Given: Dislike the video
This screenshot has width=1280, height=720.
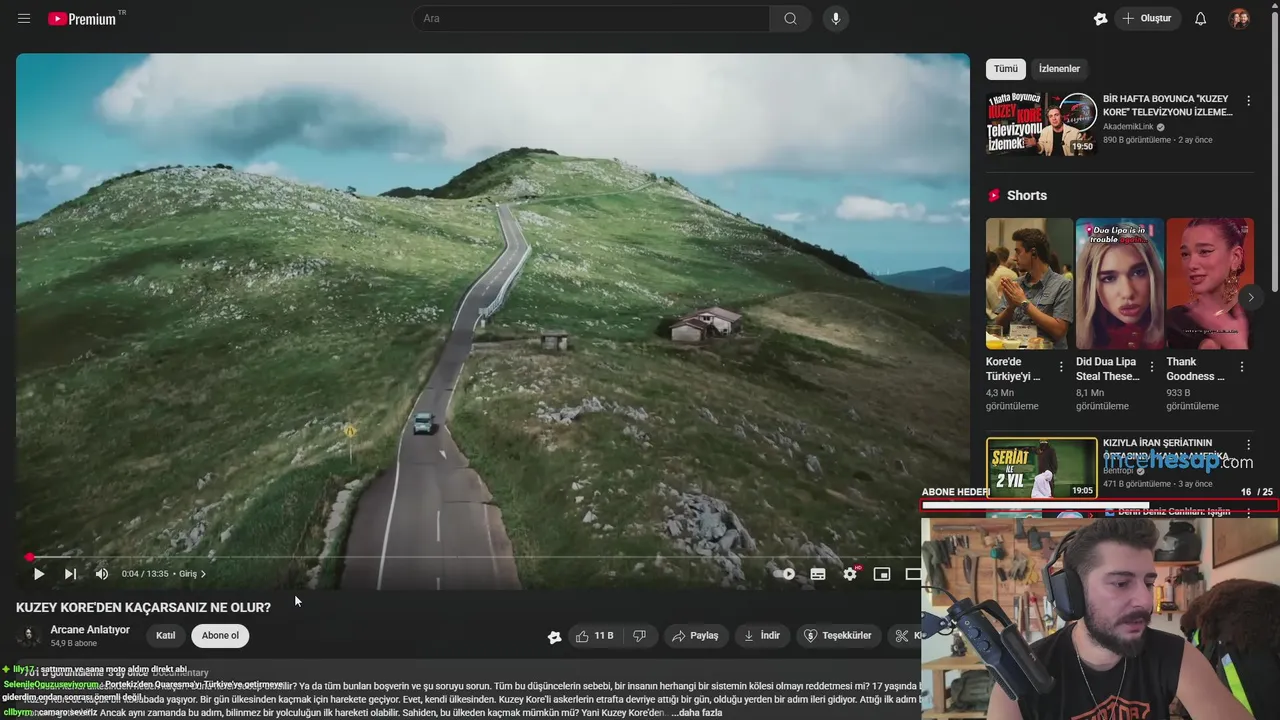Looking at the screenshot, I should tap(640, 636).
